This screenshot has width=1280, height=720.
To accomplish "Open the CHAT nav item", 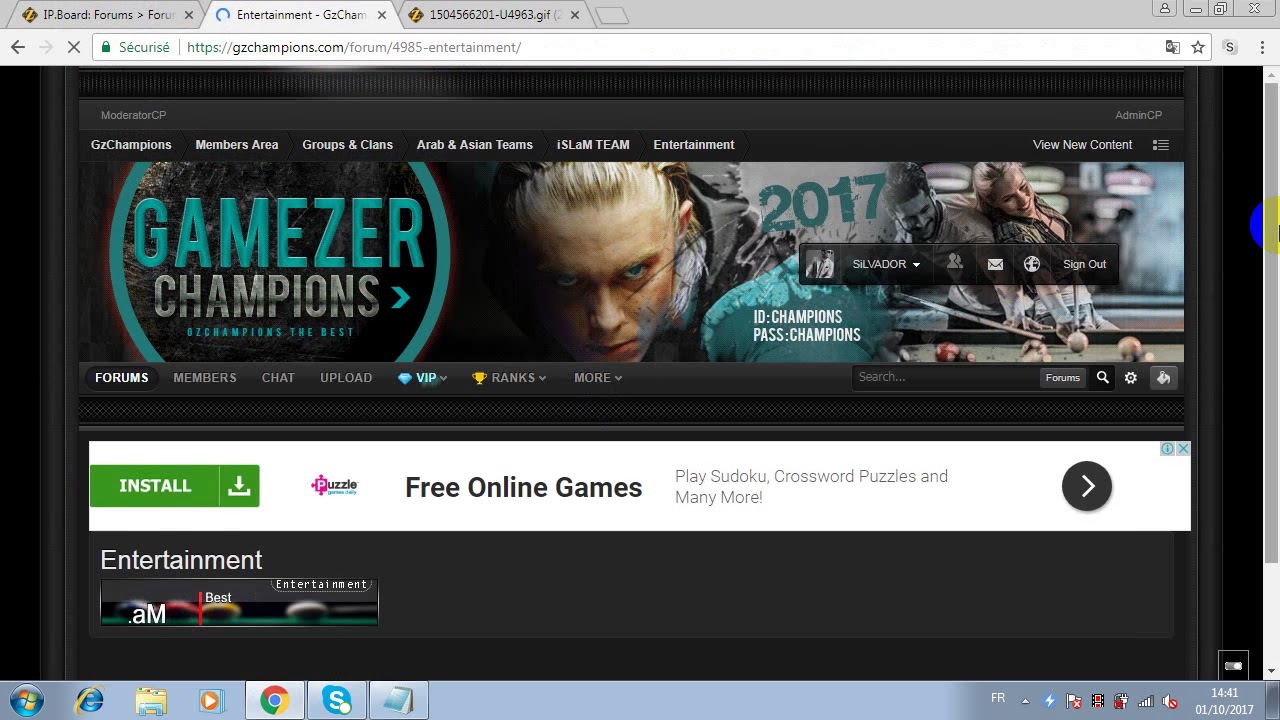I will point(278,377).
